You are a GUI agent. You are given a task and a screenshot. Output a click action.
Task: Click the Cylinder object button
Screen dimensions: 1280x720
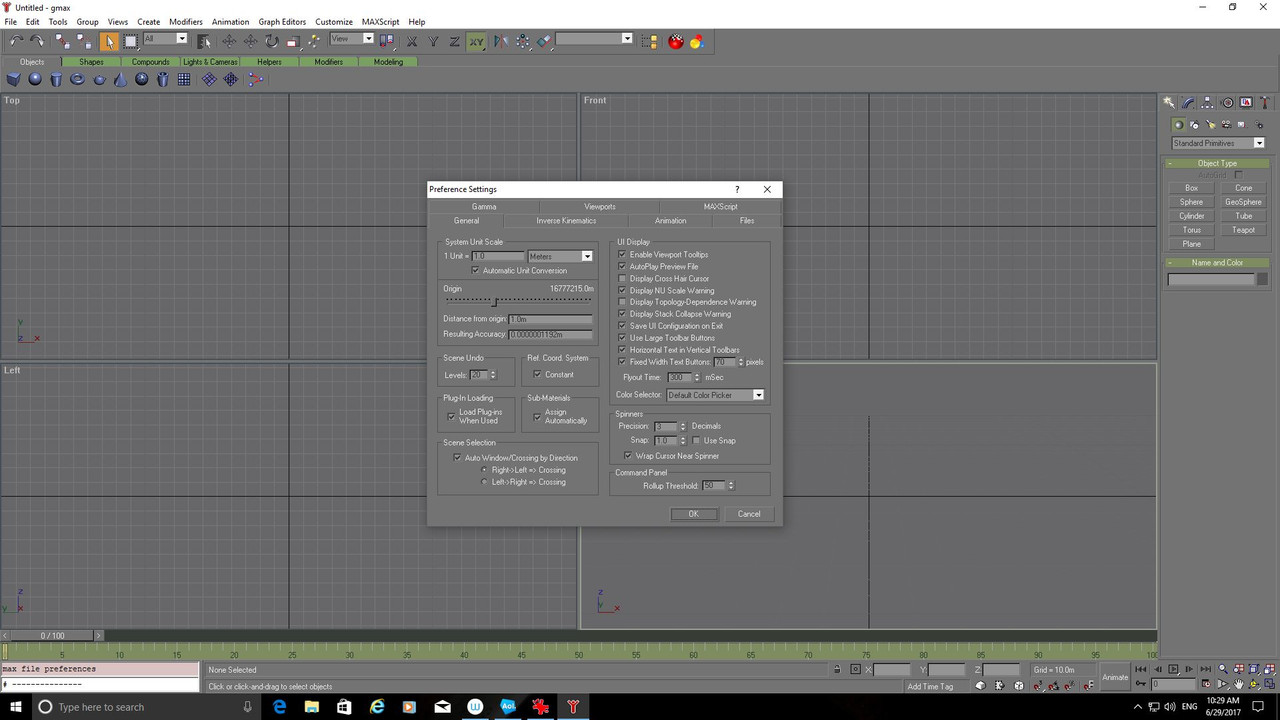coord(1192,216)
